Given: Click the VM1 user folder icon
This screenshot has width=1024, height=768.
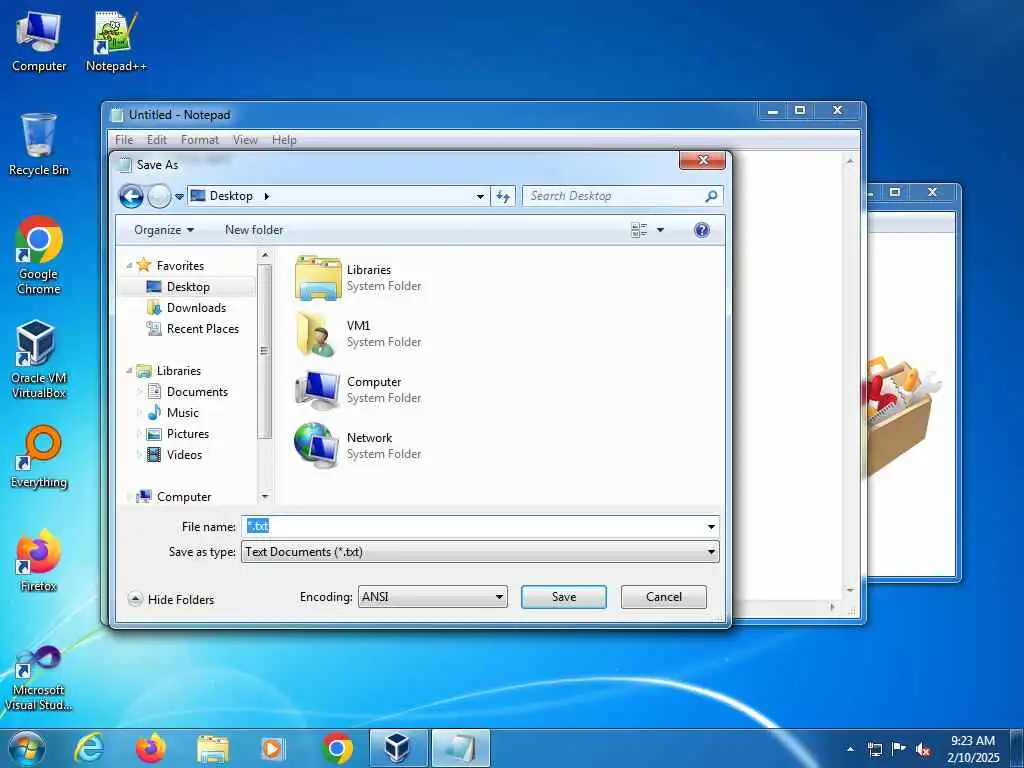Looking at the screenshot, I should (x=317, y=334).
